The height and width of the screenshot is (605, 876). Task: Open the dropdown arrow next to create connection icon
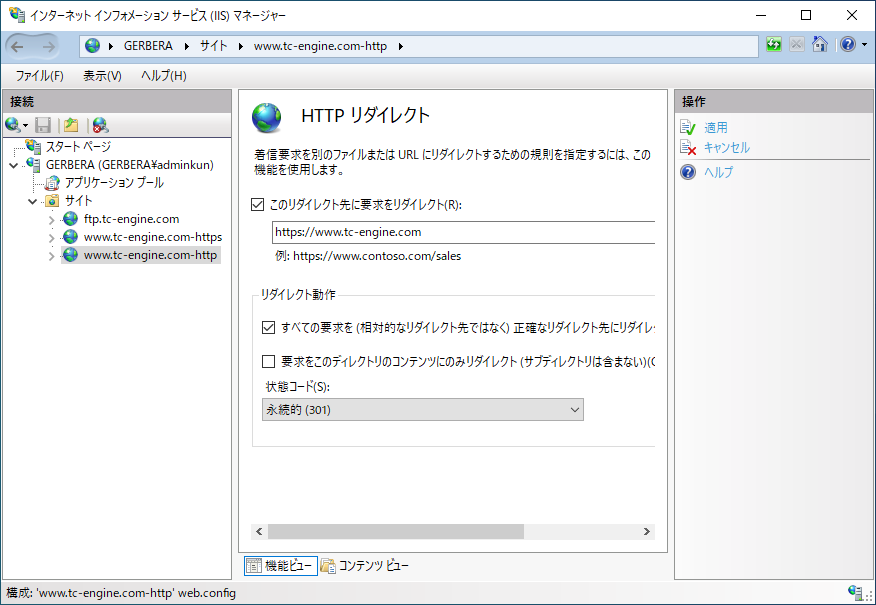point(25,125)
